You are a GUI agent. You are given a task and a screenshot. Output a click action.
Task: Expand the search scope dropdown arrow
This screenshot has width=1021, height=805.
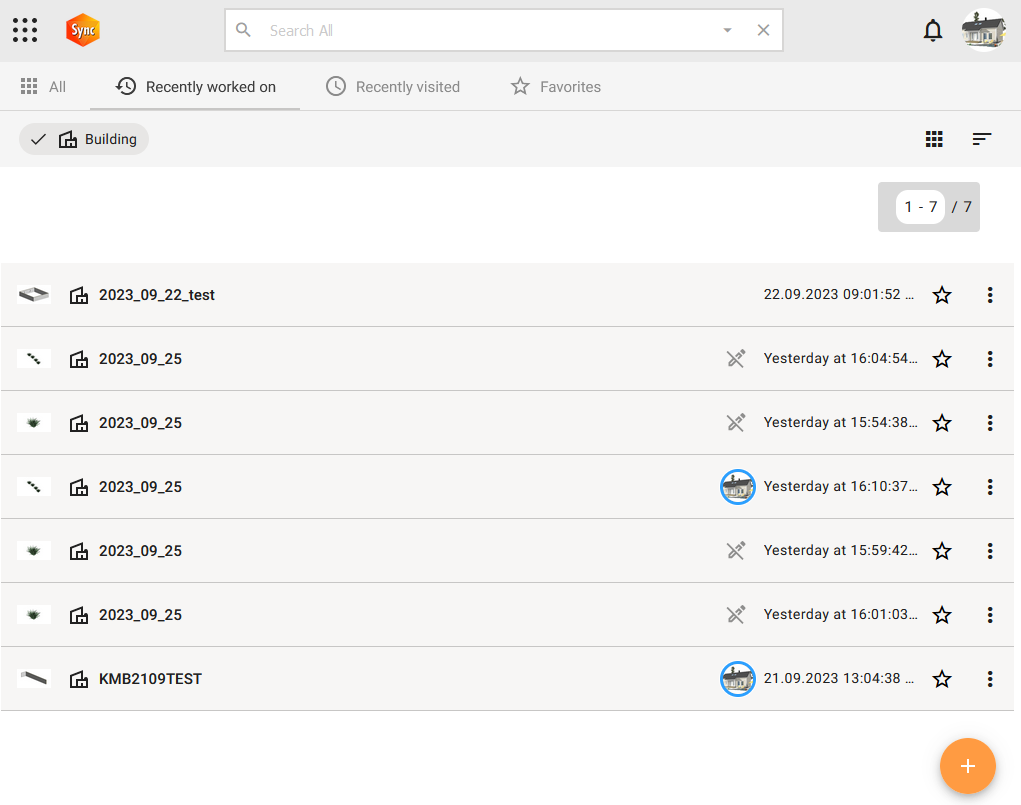coord(727,30)
